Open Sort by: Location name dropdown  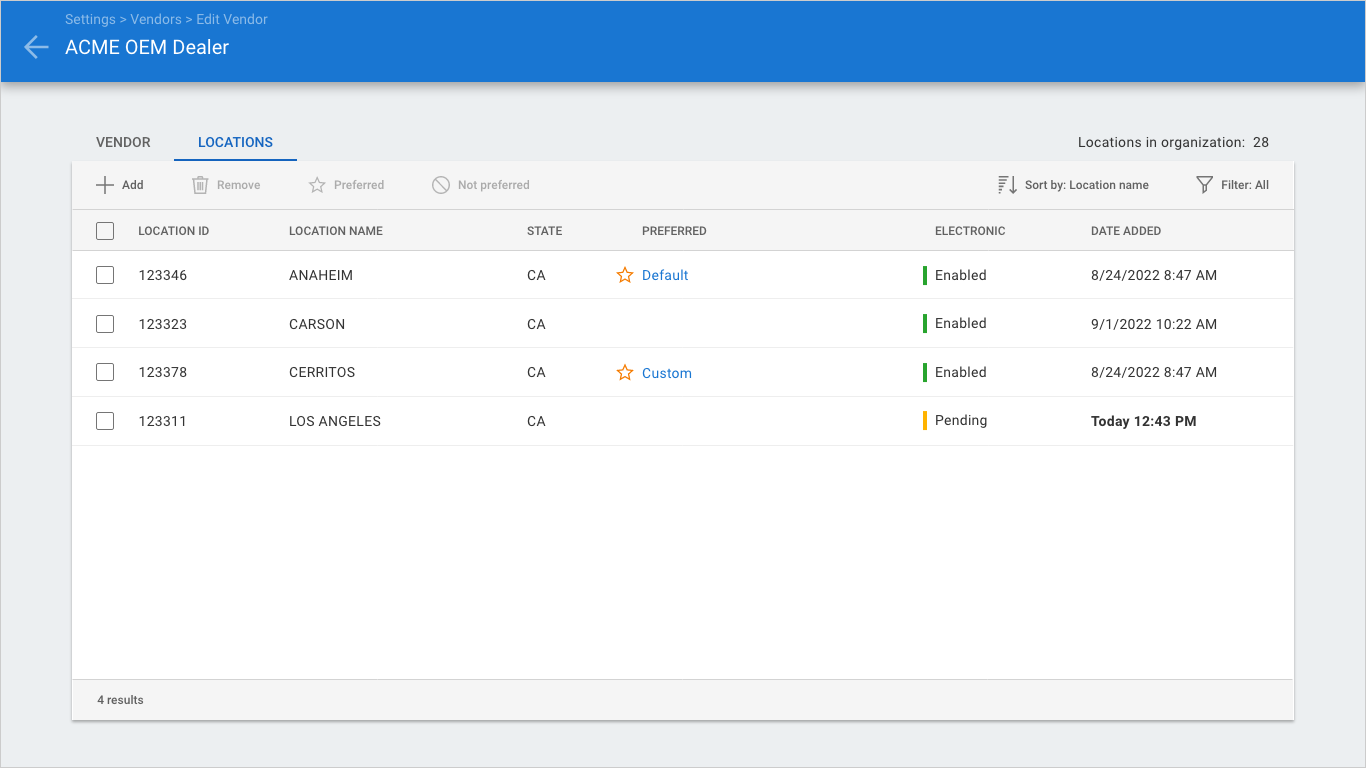click(x=1073, y=185)
